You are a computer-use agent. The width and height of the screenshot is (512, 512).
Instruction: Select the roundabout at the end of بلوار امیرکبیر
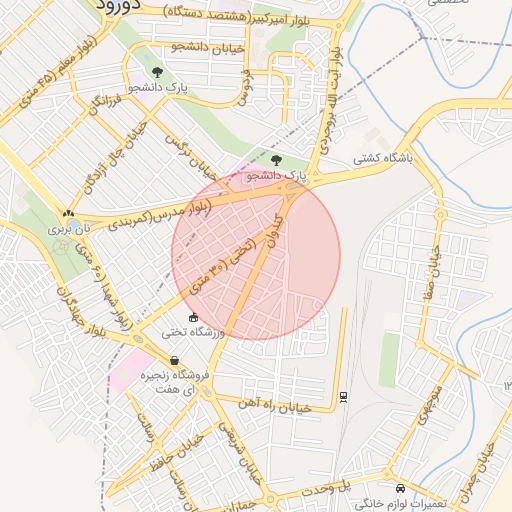click(339, 25)
